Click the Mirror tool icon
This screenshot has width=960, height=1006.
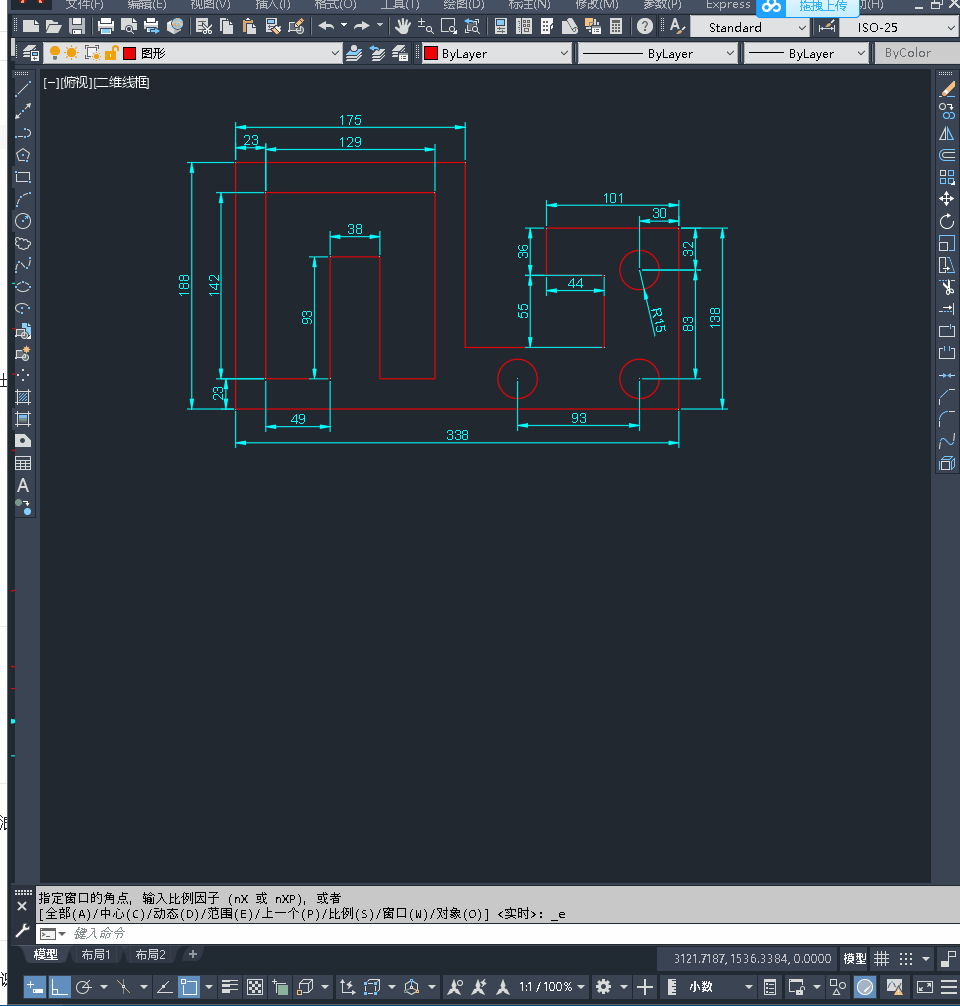click(x=947, y=133)
